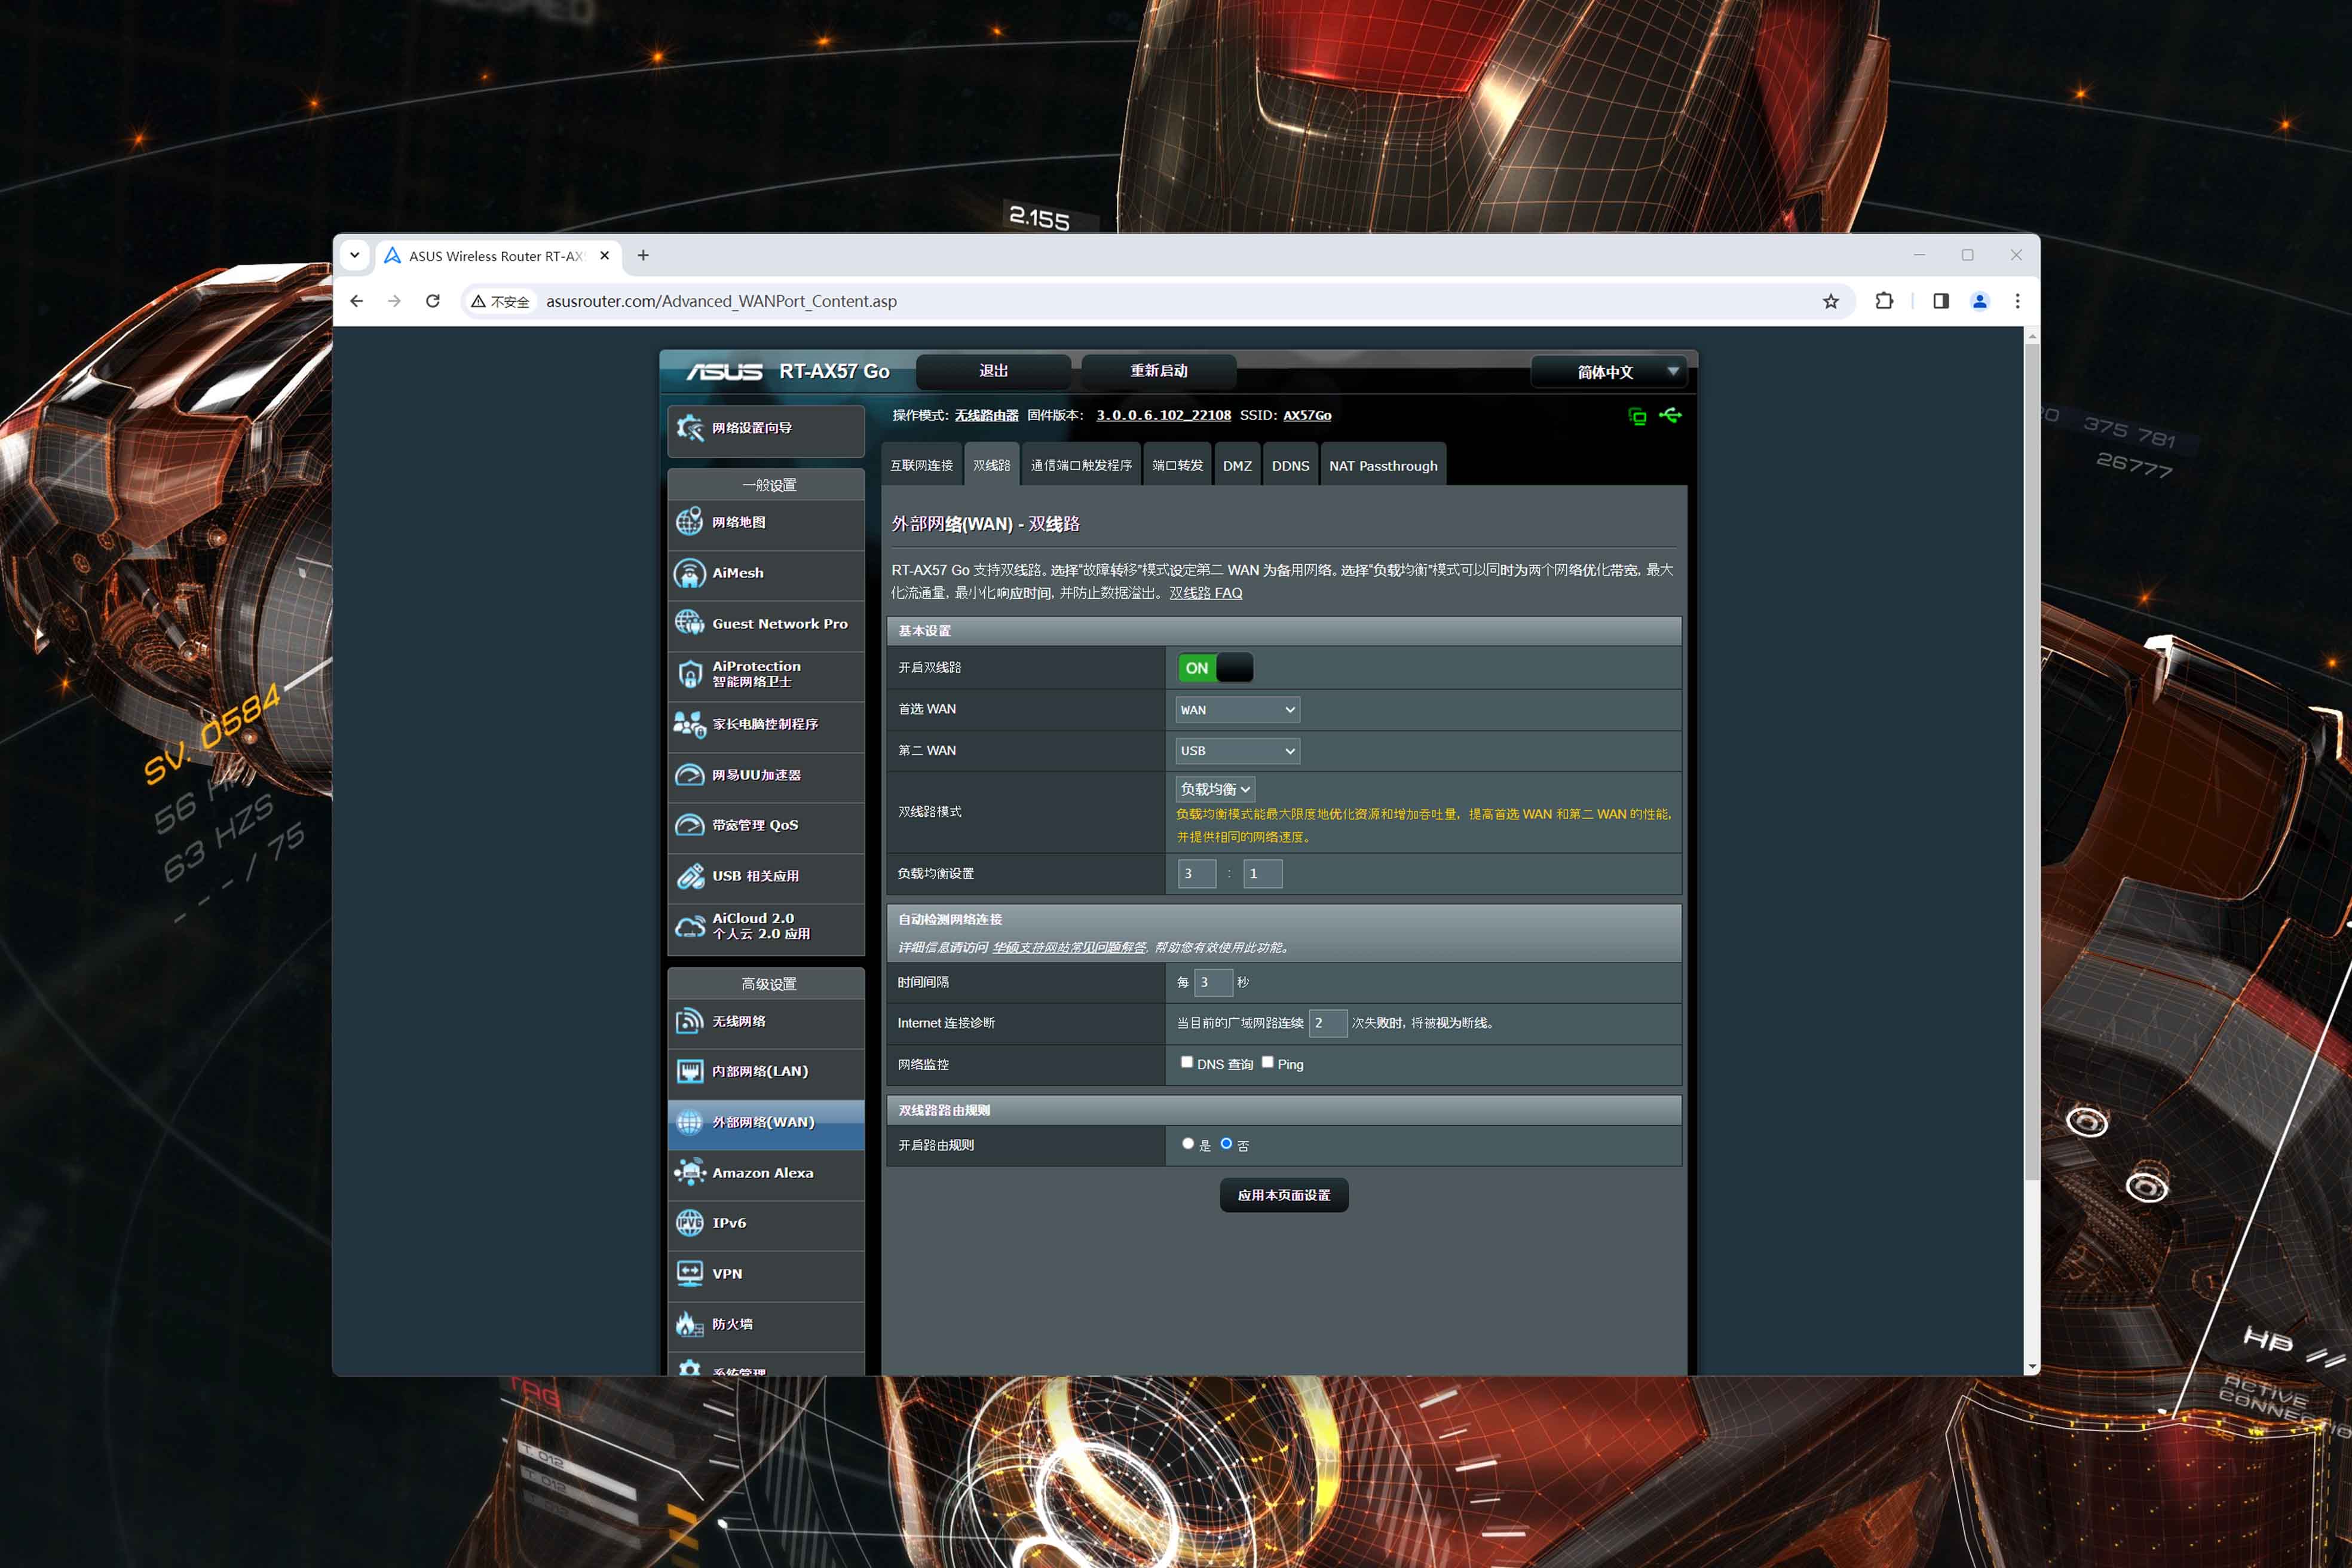Open the Amazon Alexa icon
The image size is (2352, 1568).
[x=689, y=1172]
